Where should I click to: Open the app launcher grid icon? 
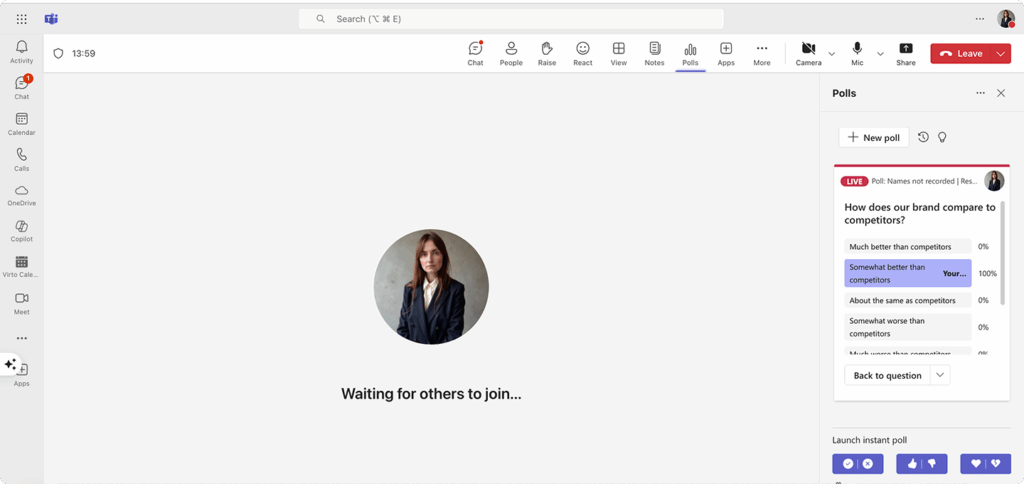pos(22,19)
